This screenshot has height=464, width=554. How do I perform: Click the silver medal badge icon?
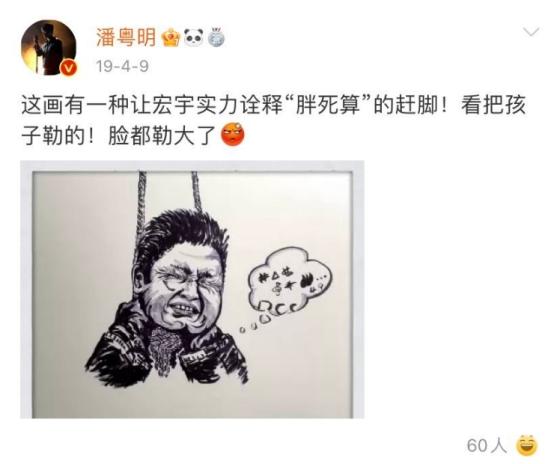[x=216, y=37]
